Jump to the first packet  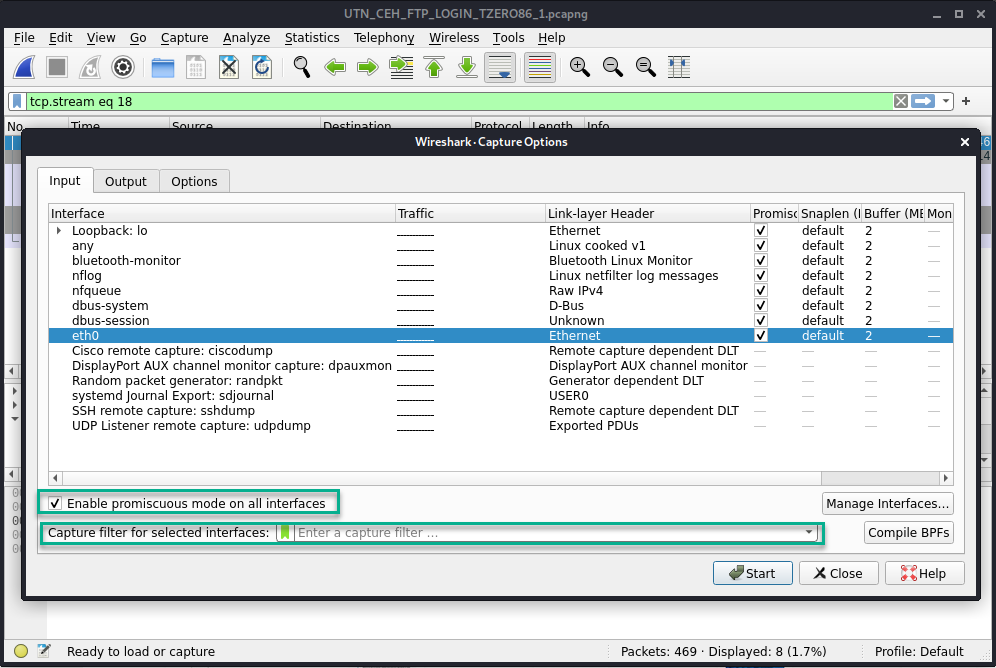pos(434,67)
